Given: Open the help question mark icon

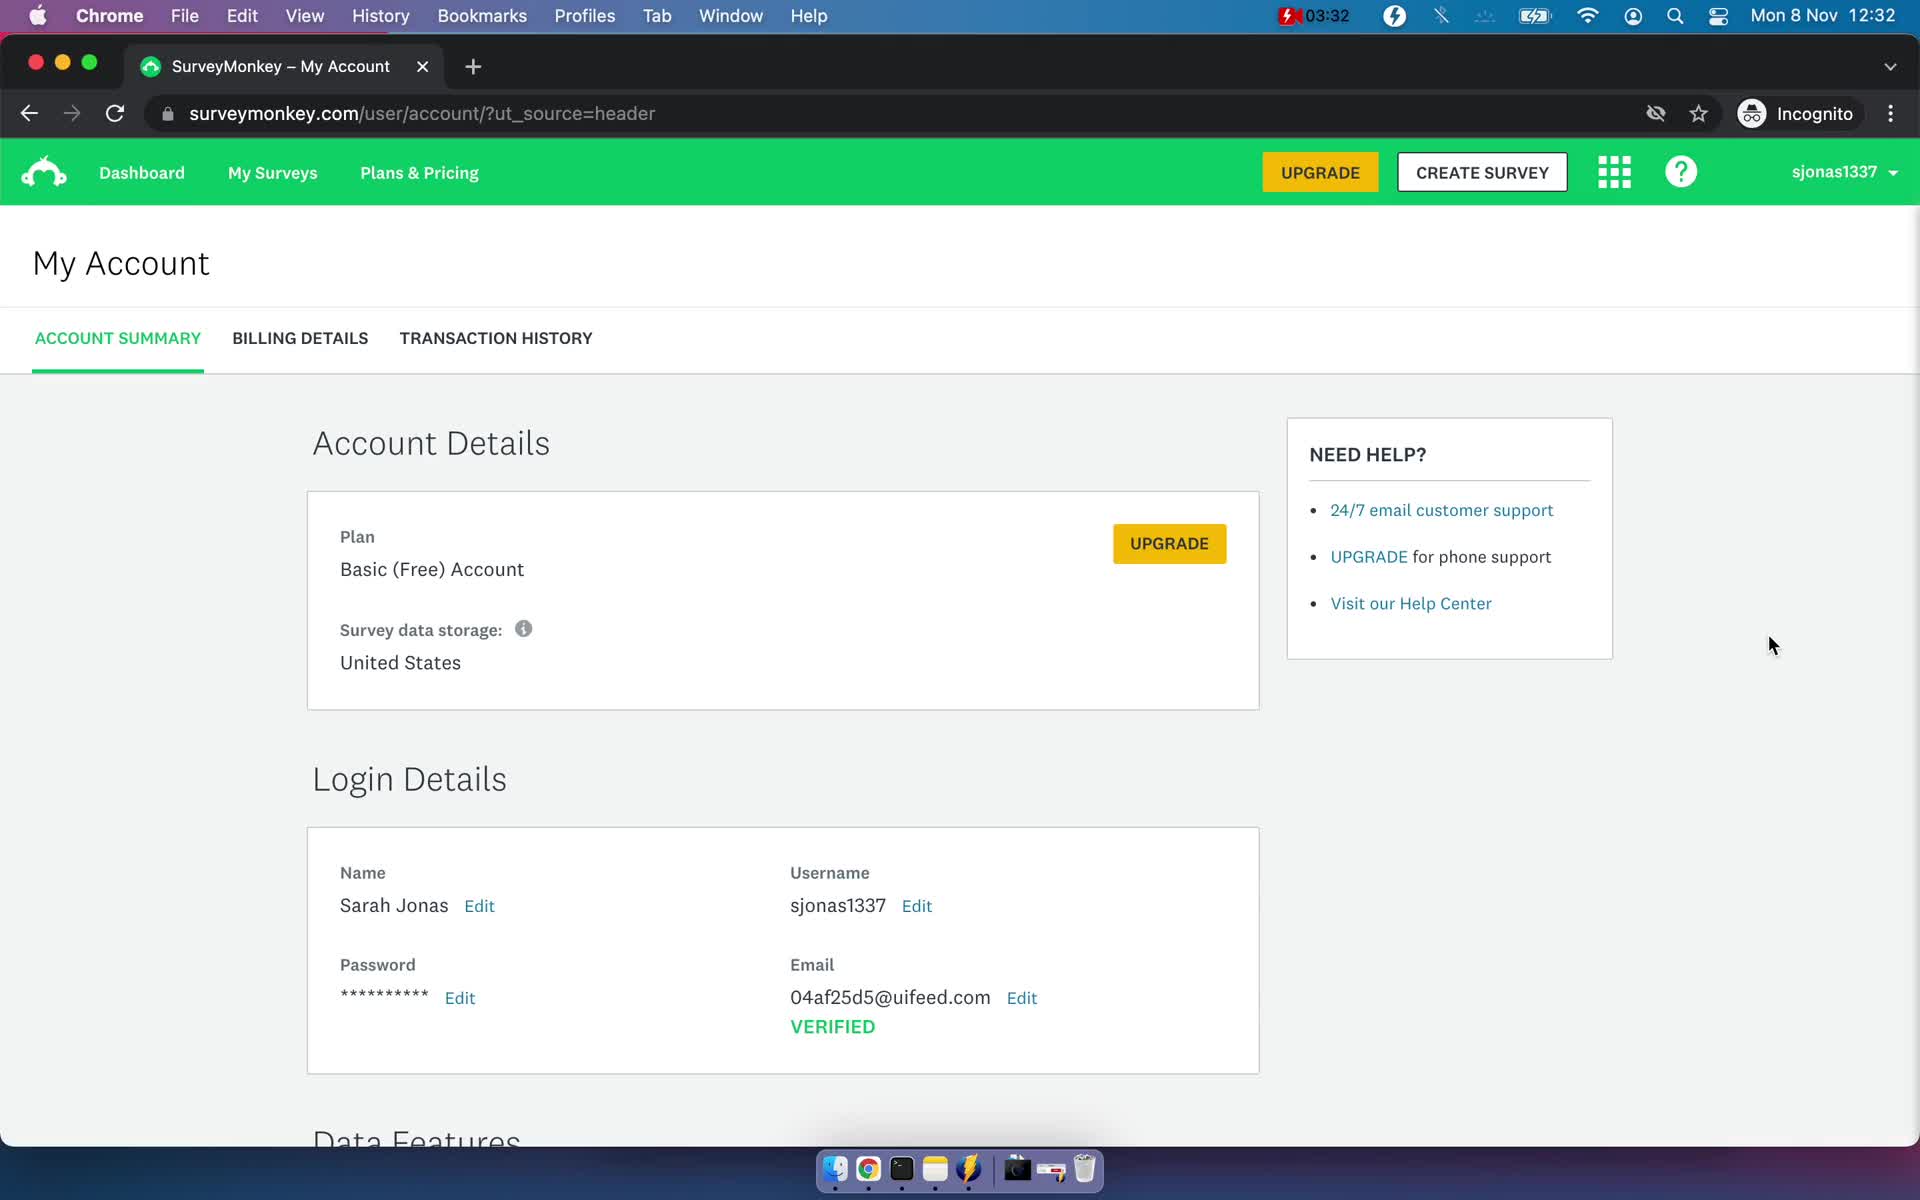Looking at the screenshot, I should tap(1681, 172).
